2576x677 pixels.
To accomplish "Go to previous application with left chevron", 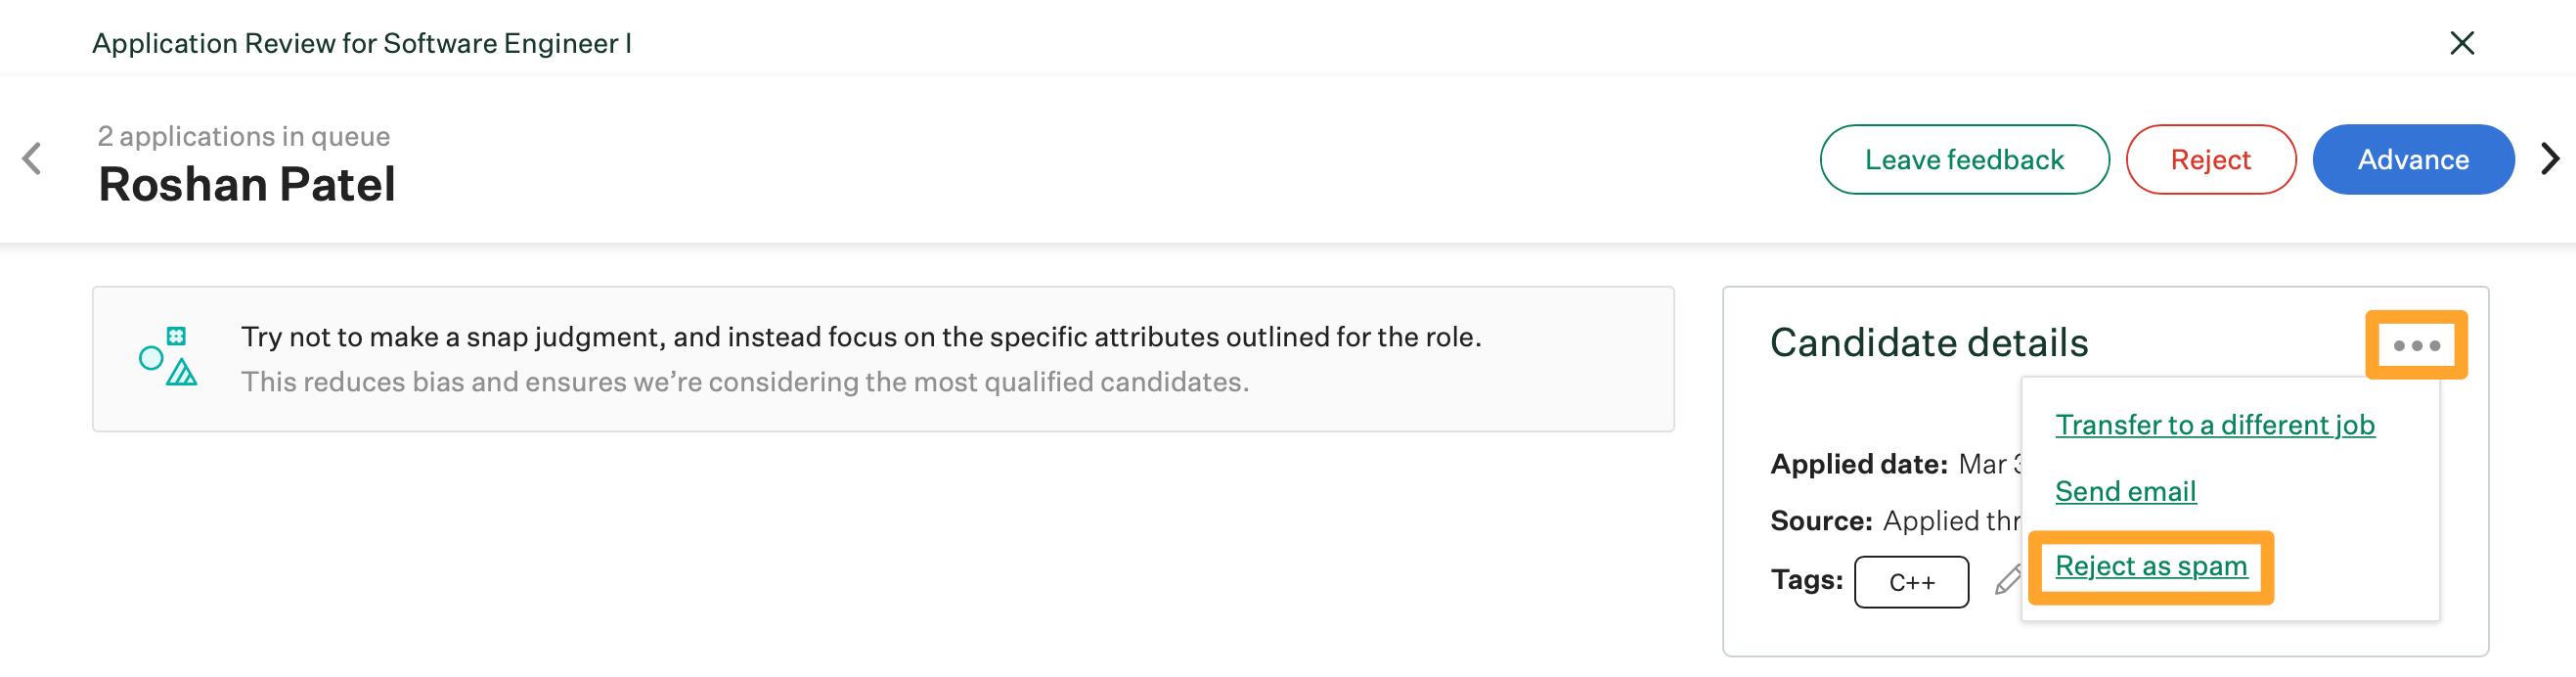I will tap(32, 159).
